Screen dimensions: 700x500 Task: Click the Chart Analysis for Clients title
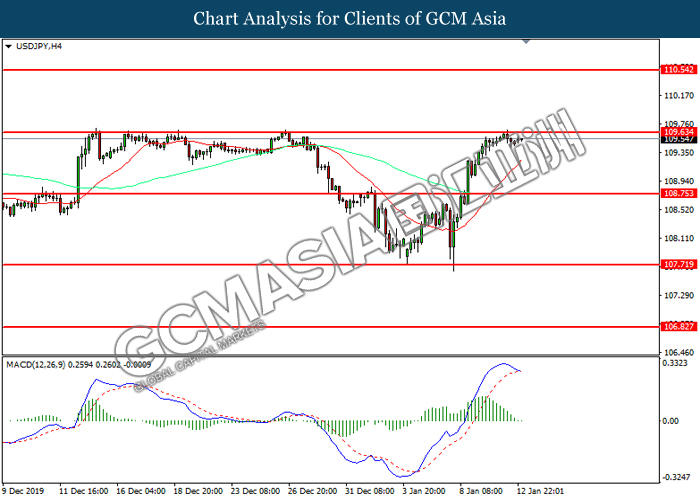click(350, 19)
